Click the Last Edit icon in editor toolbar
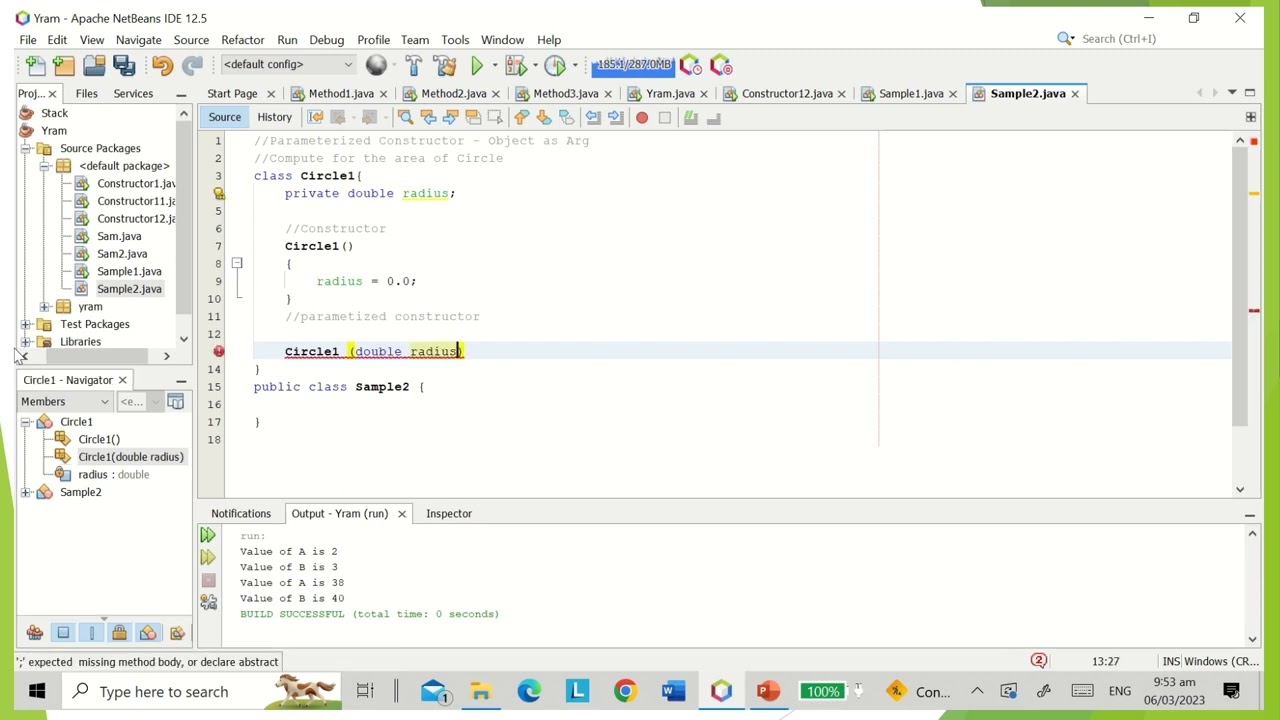This screenshot has width=1280, height=720. [315, 118]
